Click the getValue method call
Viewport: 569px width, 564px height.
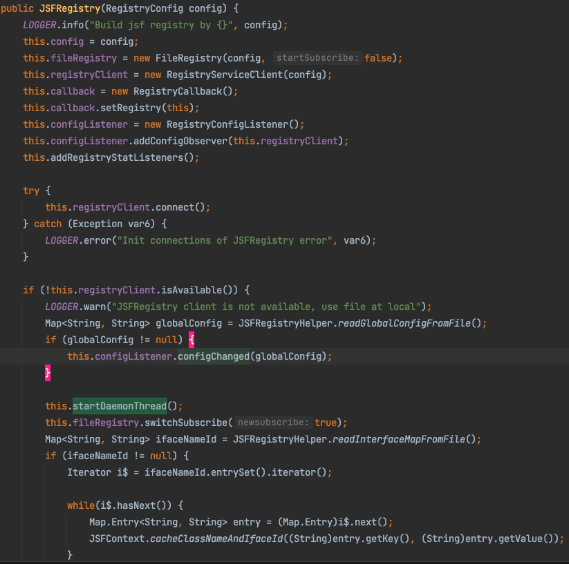520,539
